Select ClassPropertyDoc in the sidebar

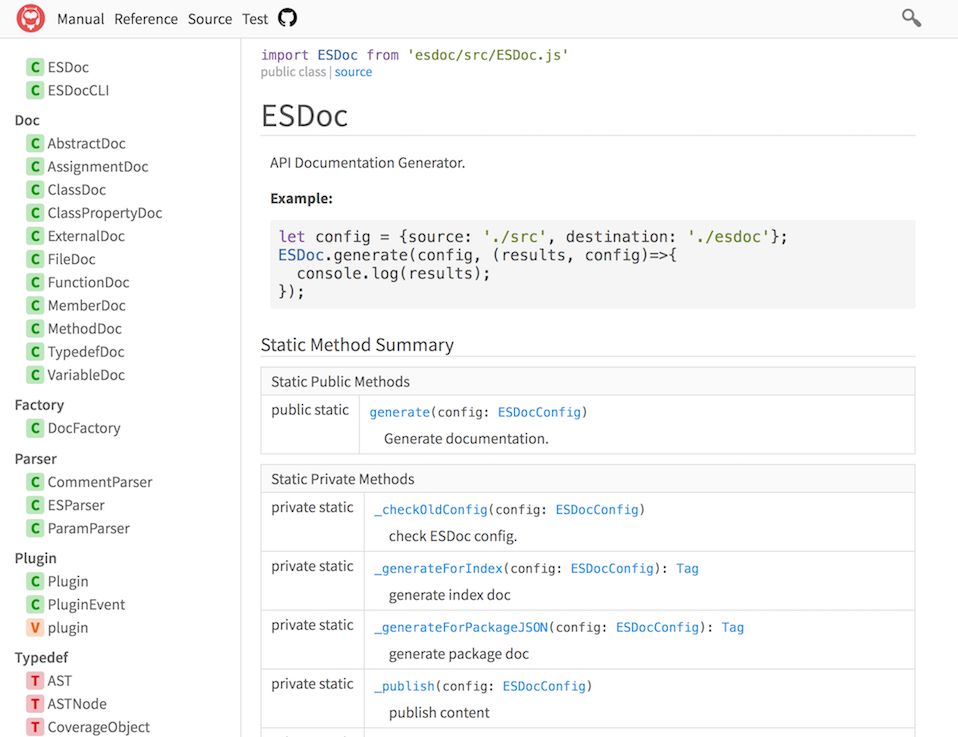coord(103,212)
